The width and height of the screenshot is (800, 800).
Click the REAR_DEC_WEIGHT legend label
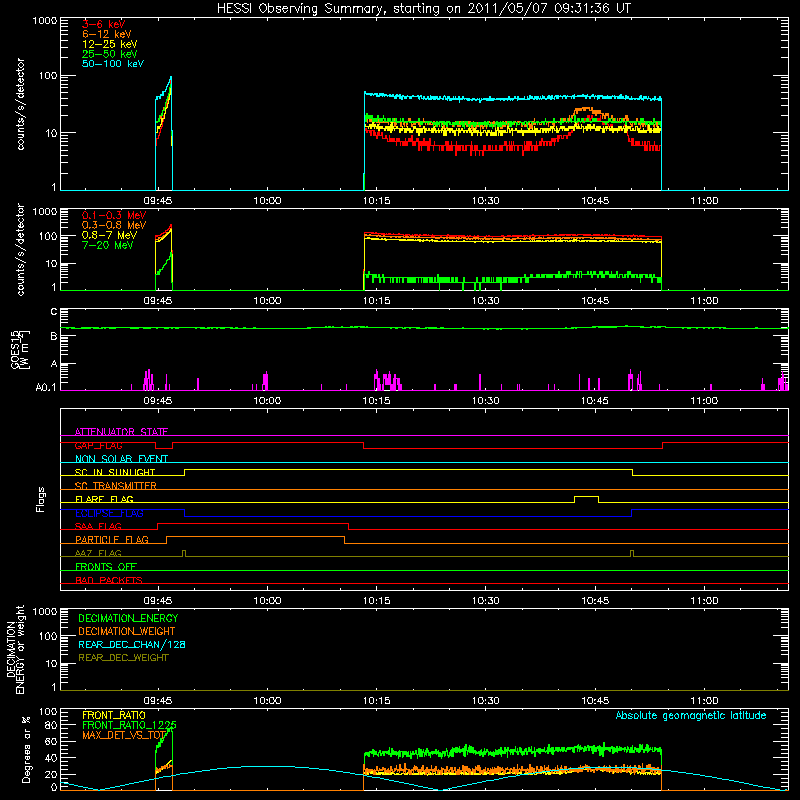[123, 658]
